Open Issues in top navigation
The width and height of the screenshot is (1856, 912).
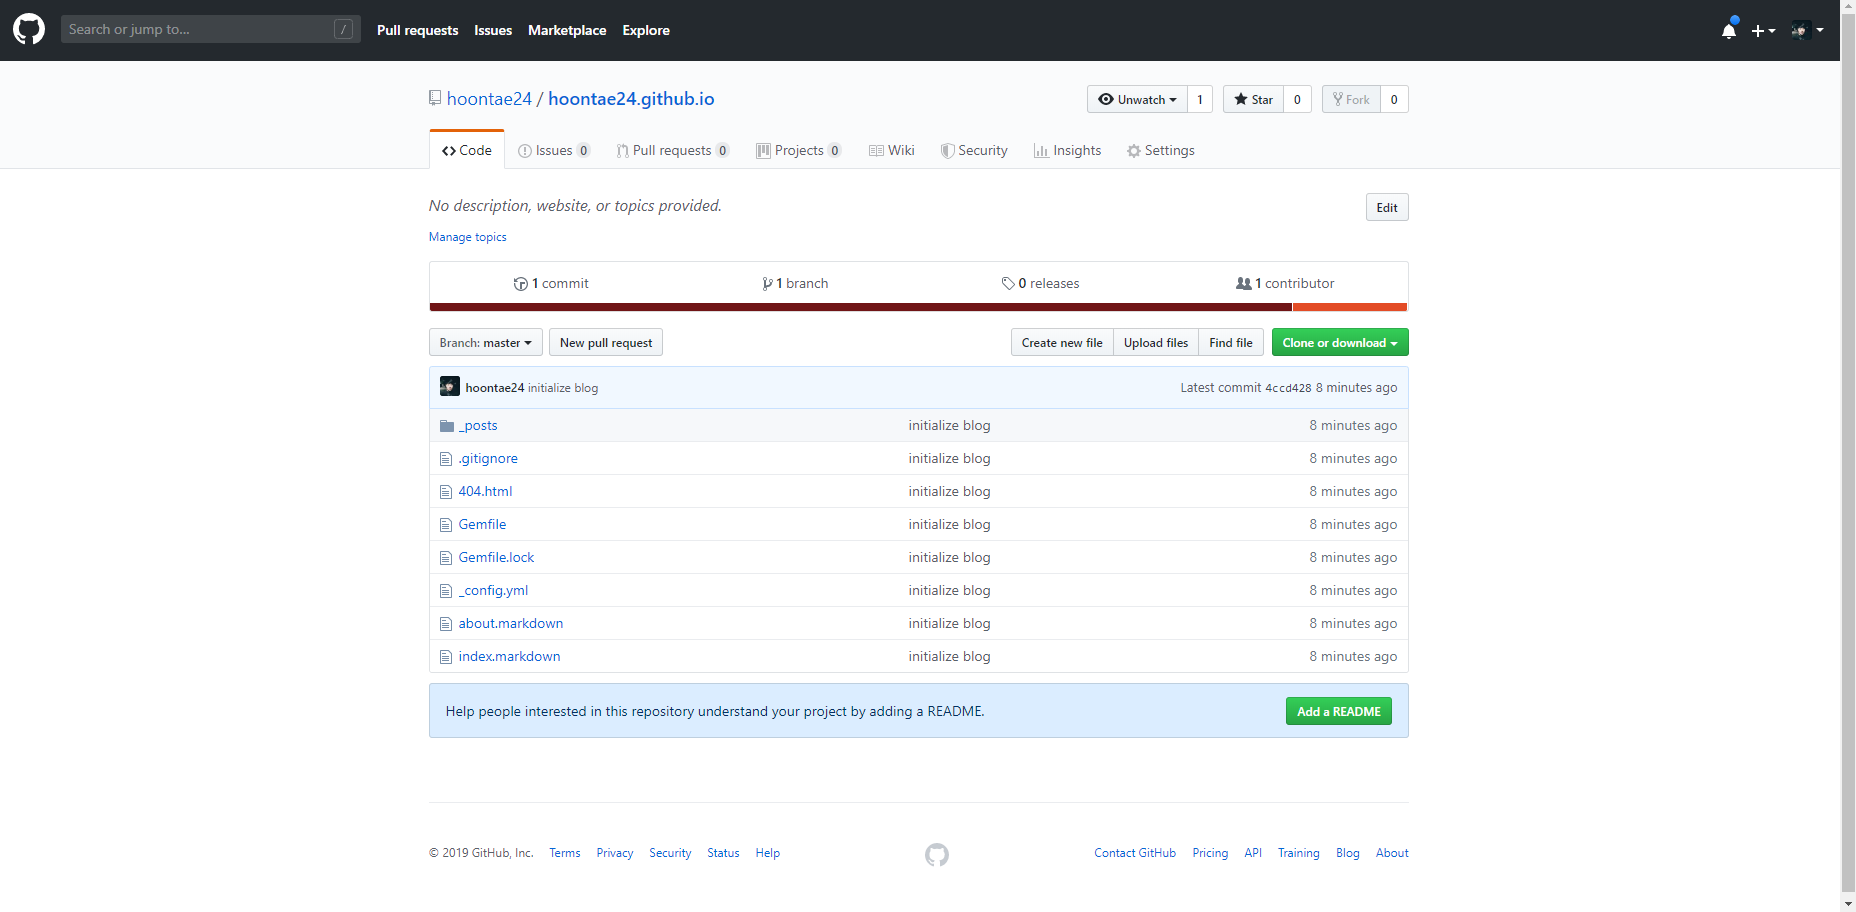[x=493, y=30]
